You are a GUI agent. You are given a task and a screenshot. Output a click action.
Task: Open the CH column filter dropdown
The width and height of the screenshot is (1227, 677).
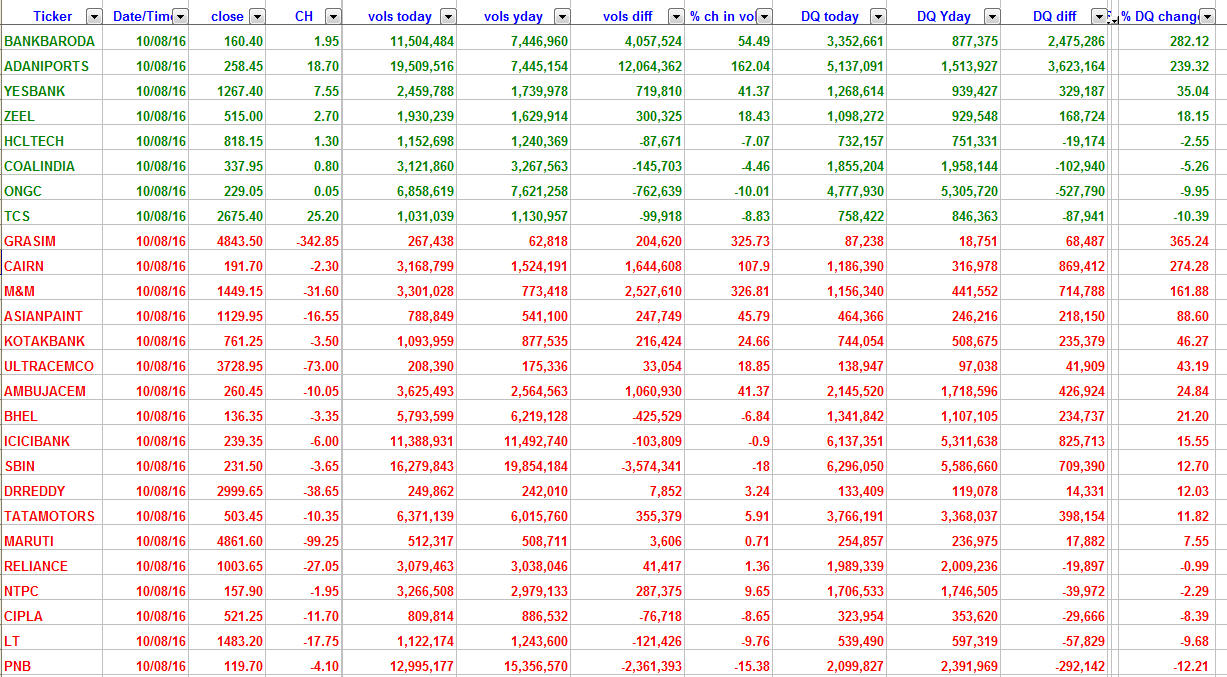pos(333,16)
